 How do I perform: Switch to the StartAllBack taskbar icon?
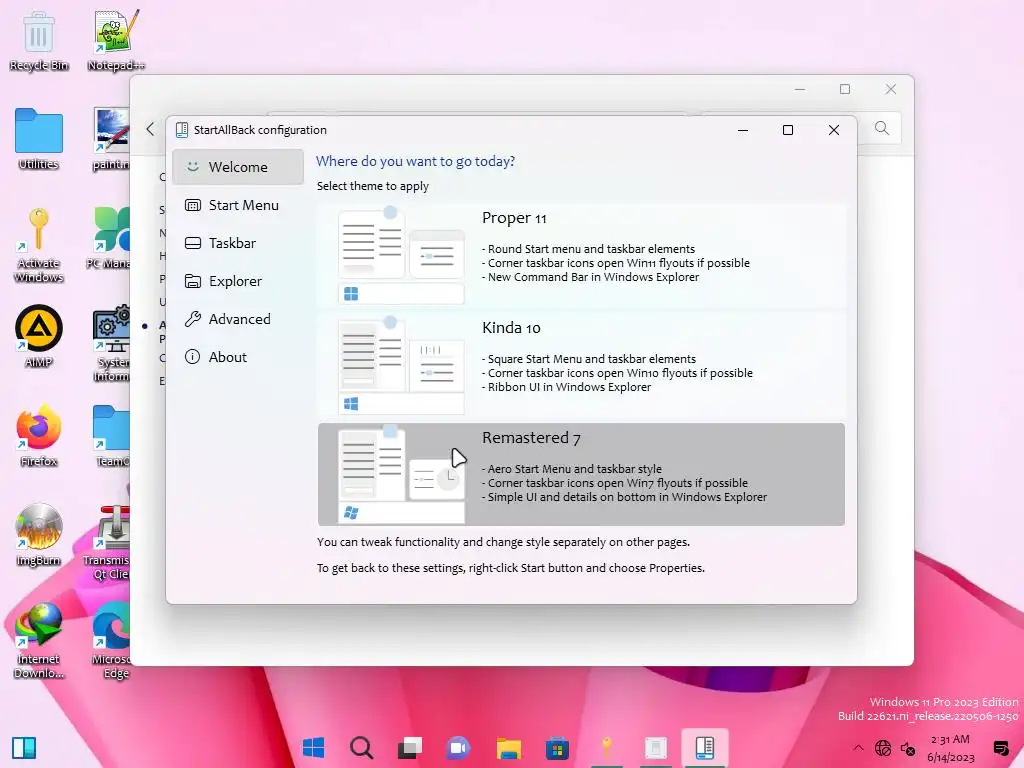[x=705, y=747]
